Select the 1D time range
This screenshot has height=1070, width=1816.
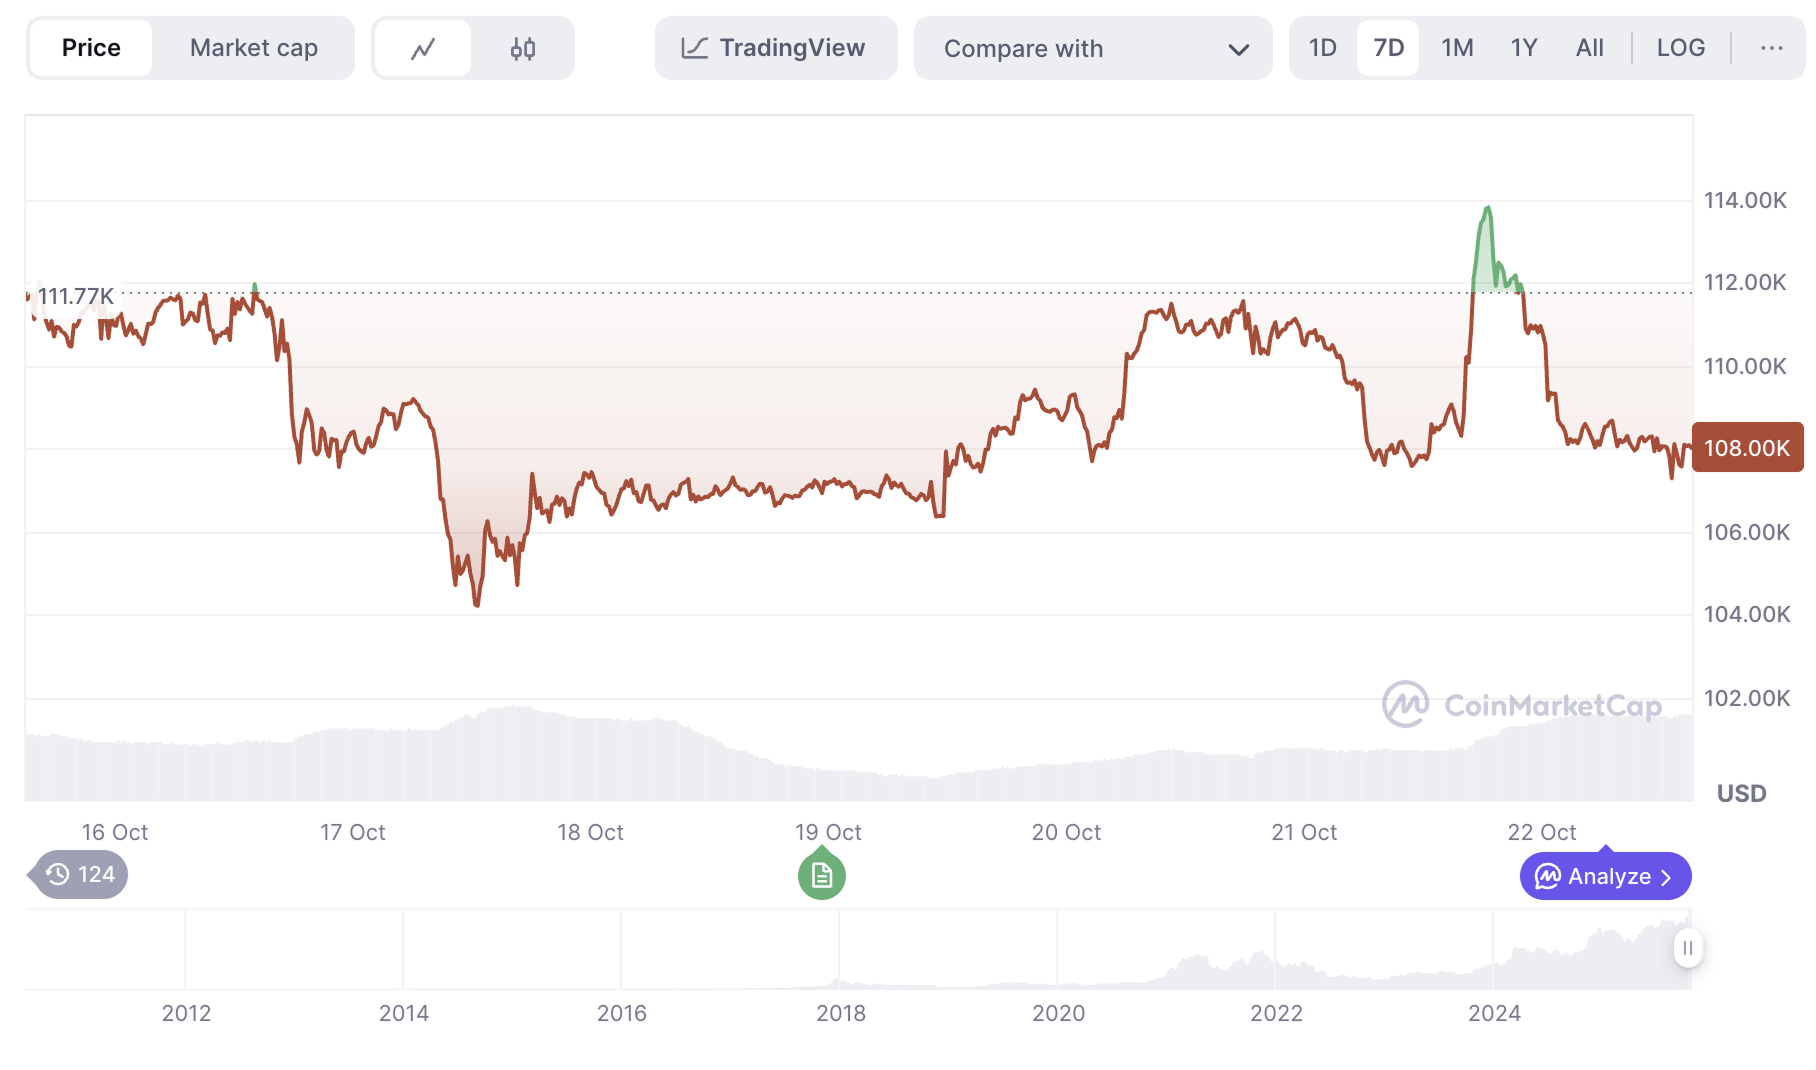click(1322, 48)
